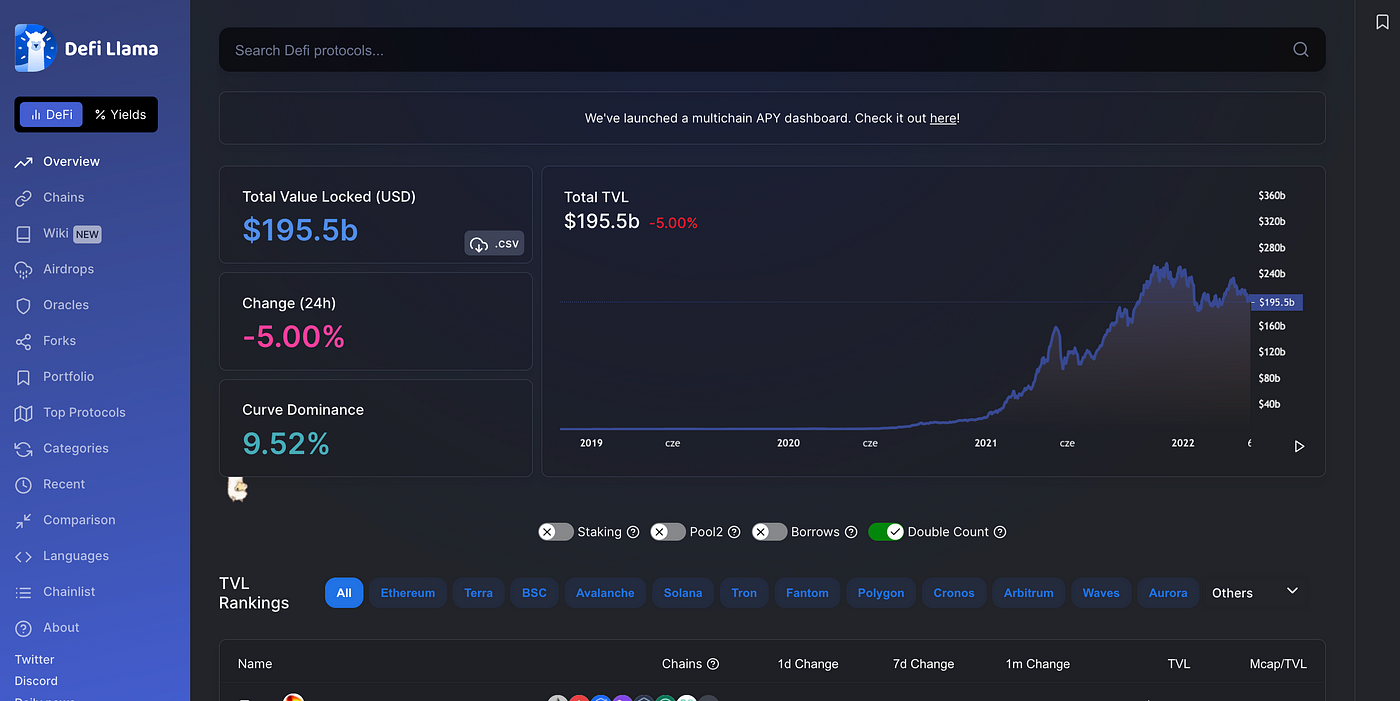The width and height of the screenshot is (1400, 701).
Task: Click the Airdrops cloud icon
Action: (24, 270)
